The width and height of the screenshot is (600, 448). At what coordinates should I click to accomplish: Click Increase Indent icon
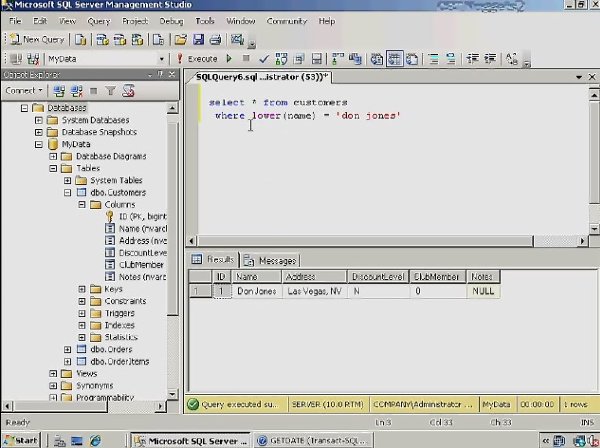490,59
